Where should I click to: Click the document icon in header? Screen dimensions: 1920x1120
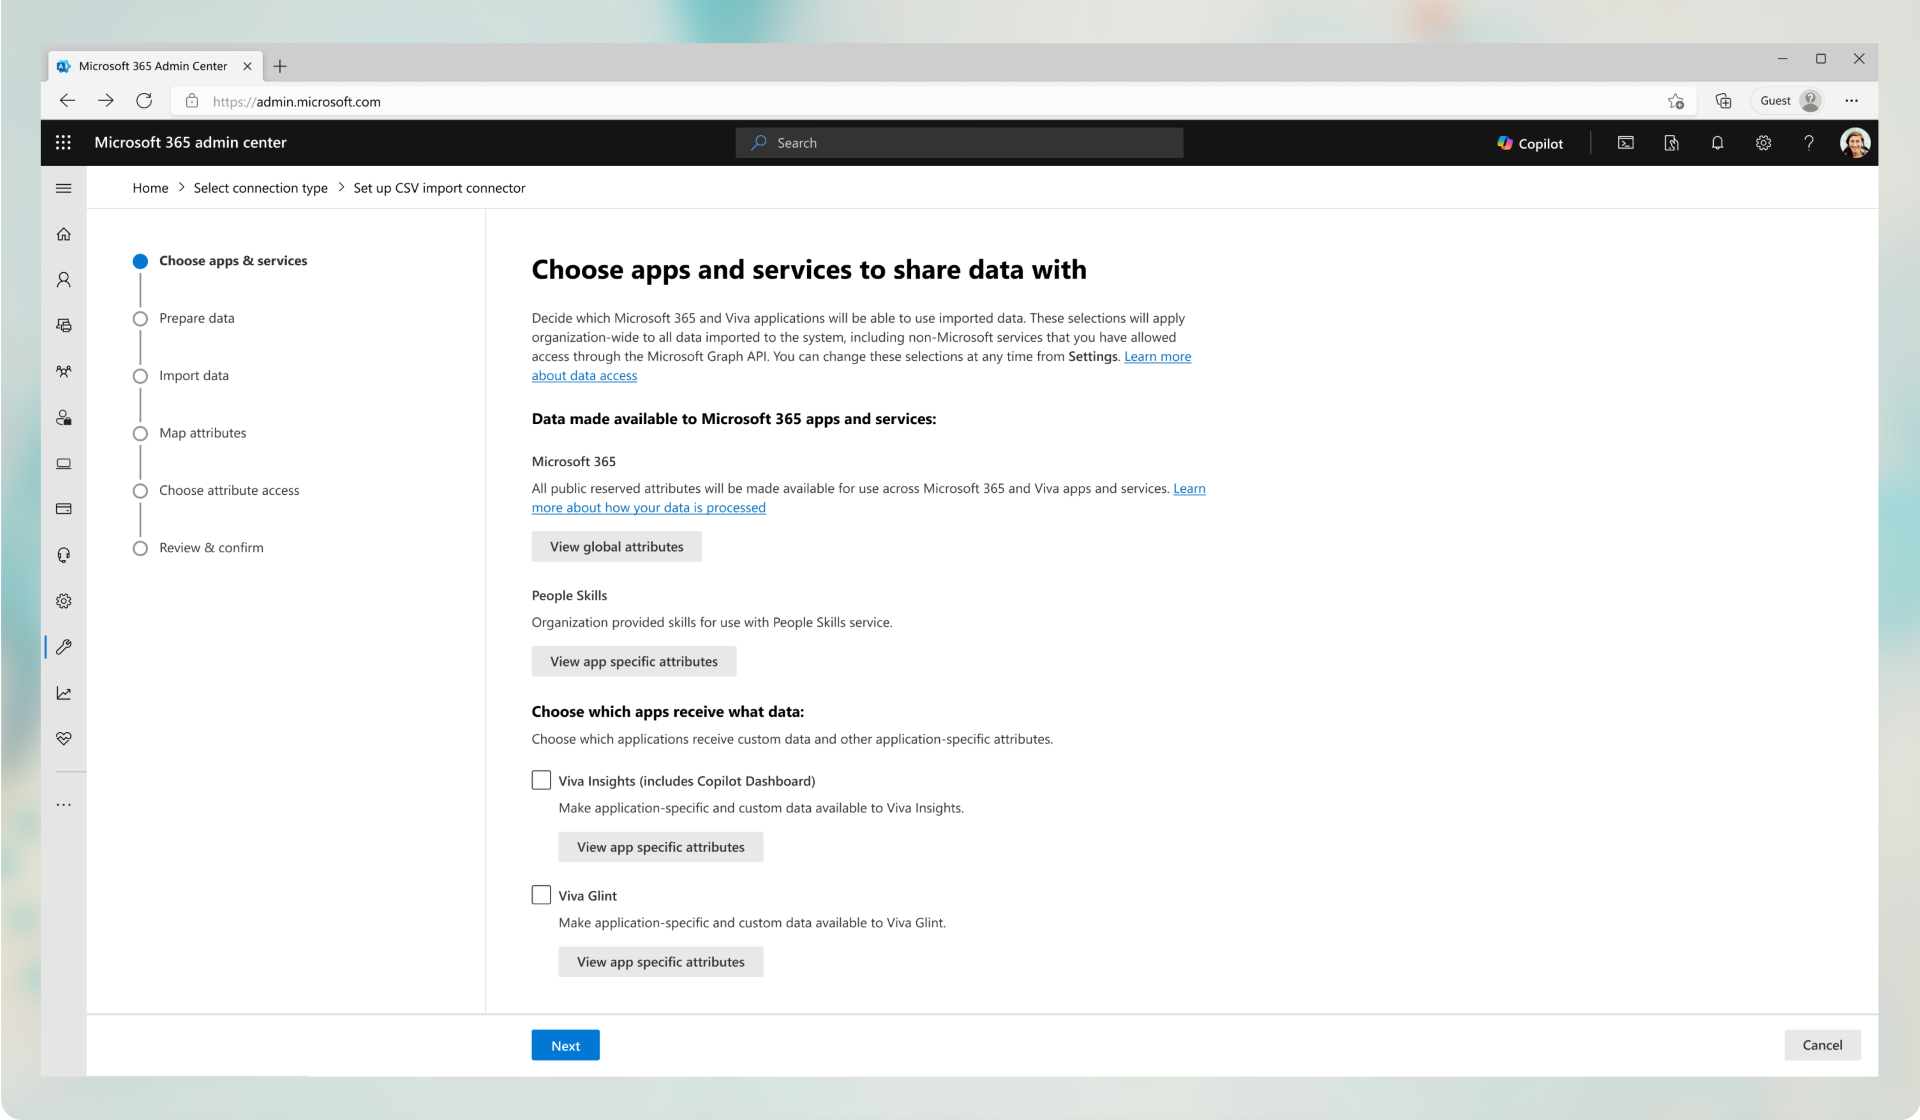click(x=1671, y=143)
